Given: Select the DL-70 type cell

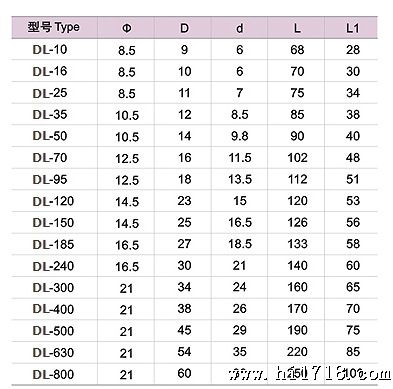Looking at the screenshot, I should (x=50, y=158).
